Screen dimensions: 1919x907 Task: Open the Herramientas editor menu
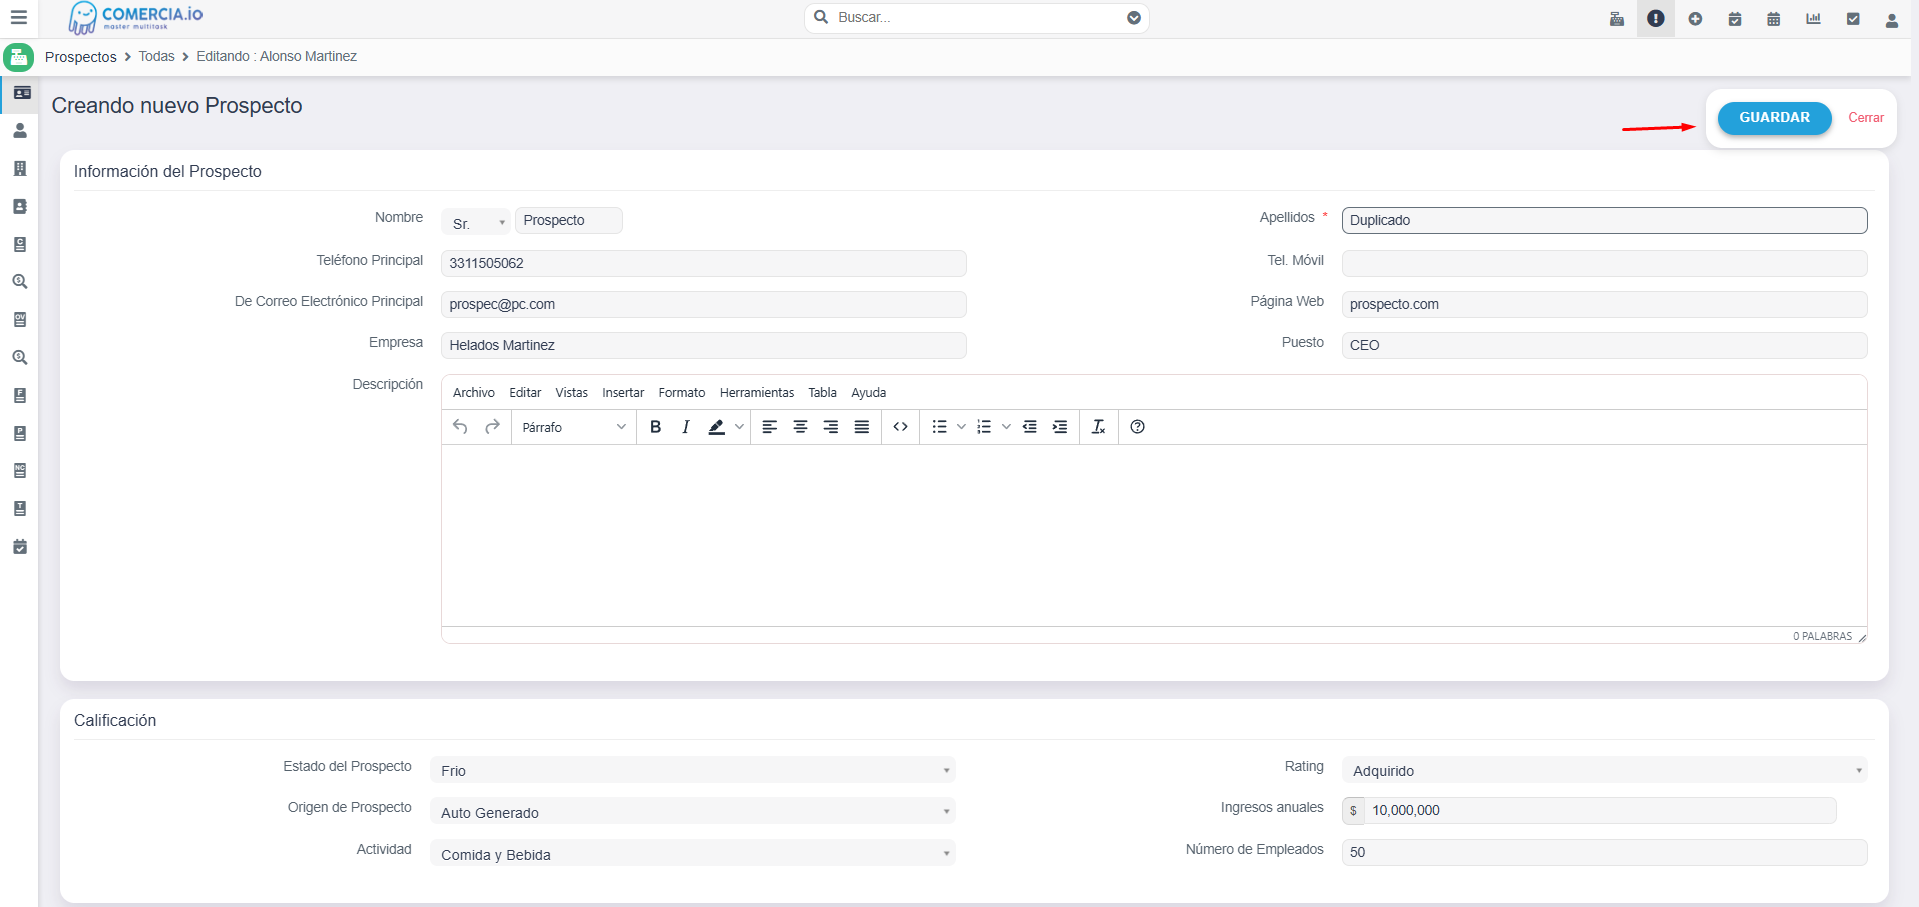[757, 393]
